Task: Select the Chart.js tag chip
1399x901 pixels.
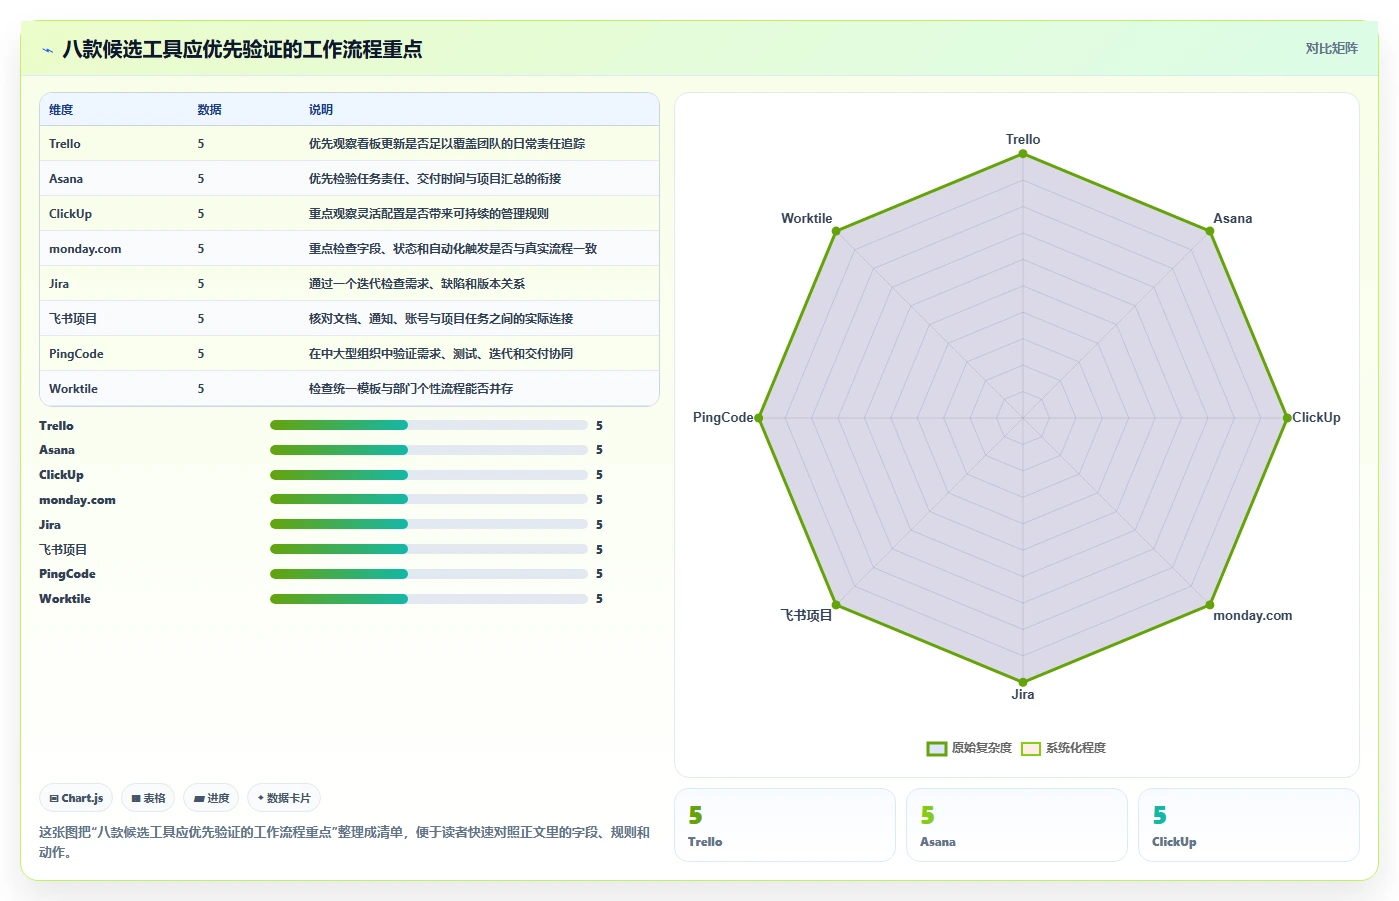Action: pyautogui.click(x=76, y=798)
